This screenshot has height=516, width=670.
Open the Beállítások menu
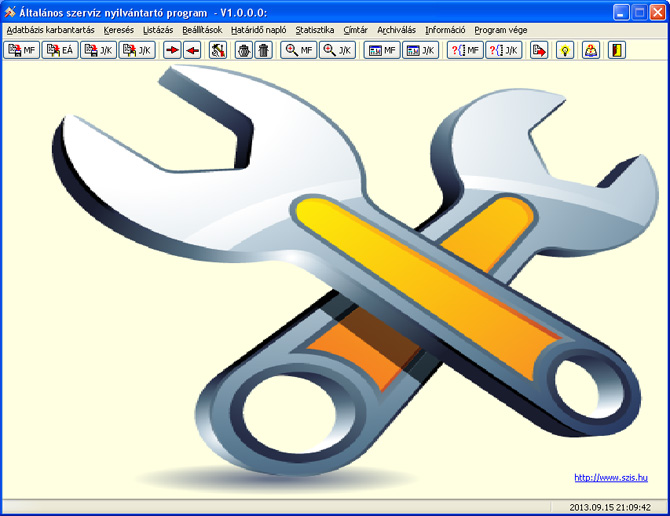pyautogui.click(x=202, y=30)
